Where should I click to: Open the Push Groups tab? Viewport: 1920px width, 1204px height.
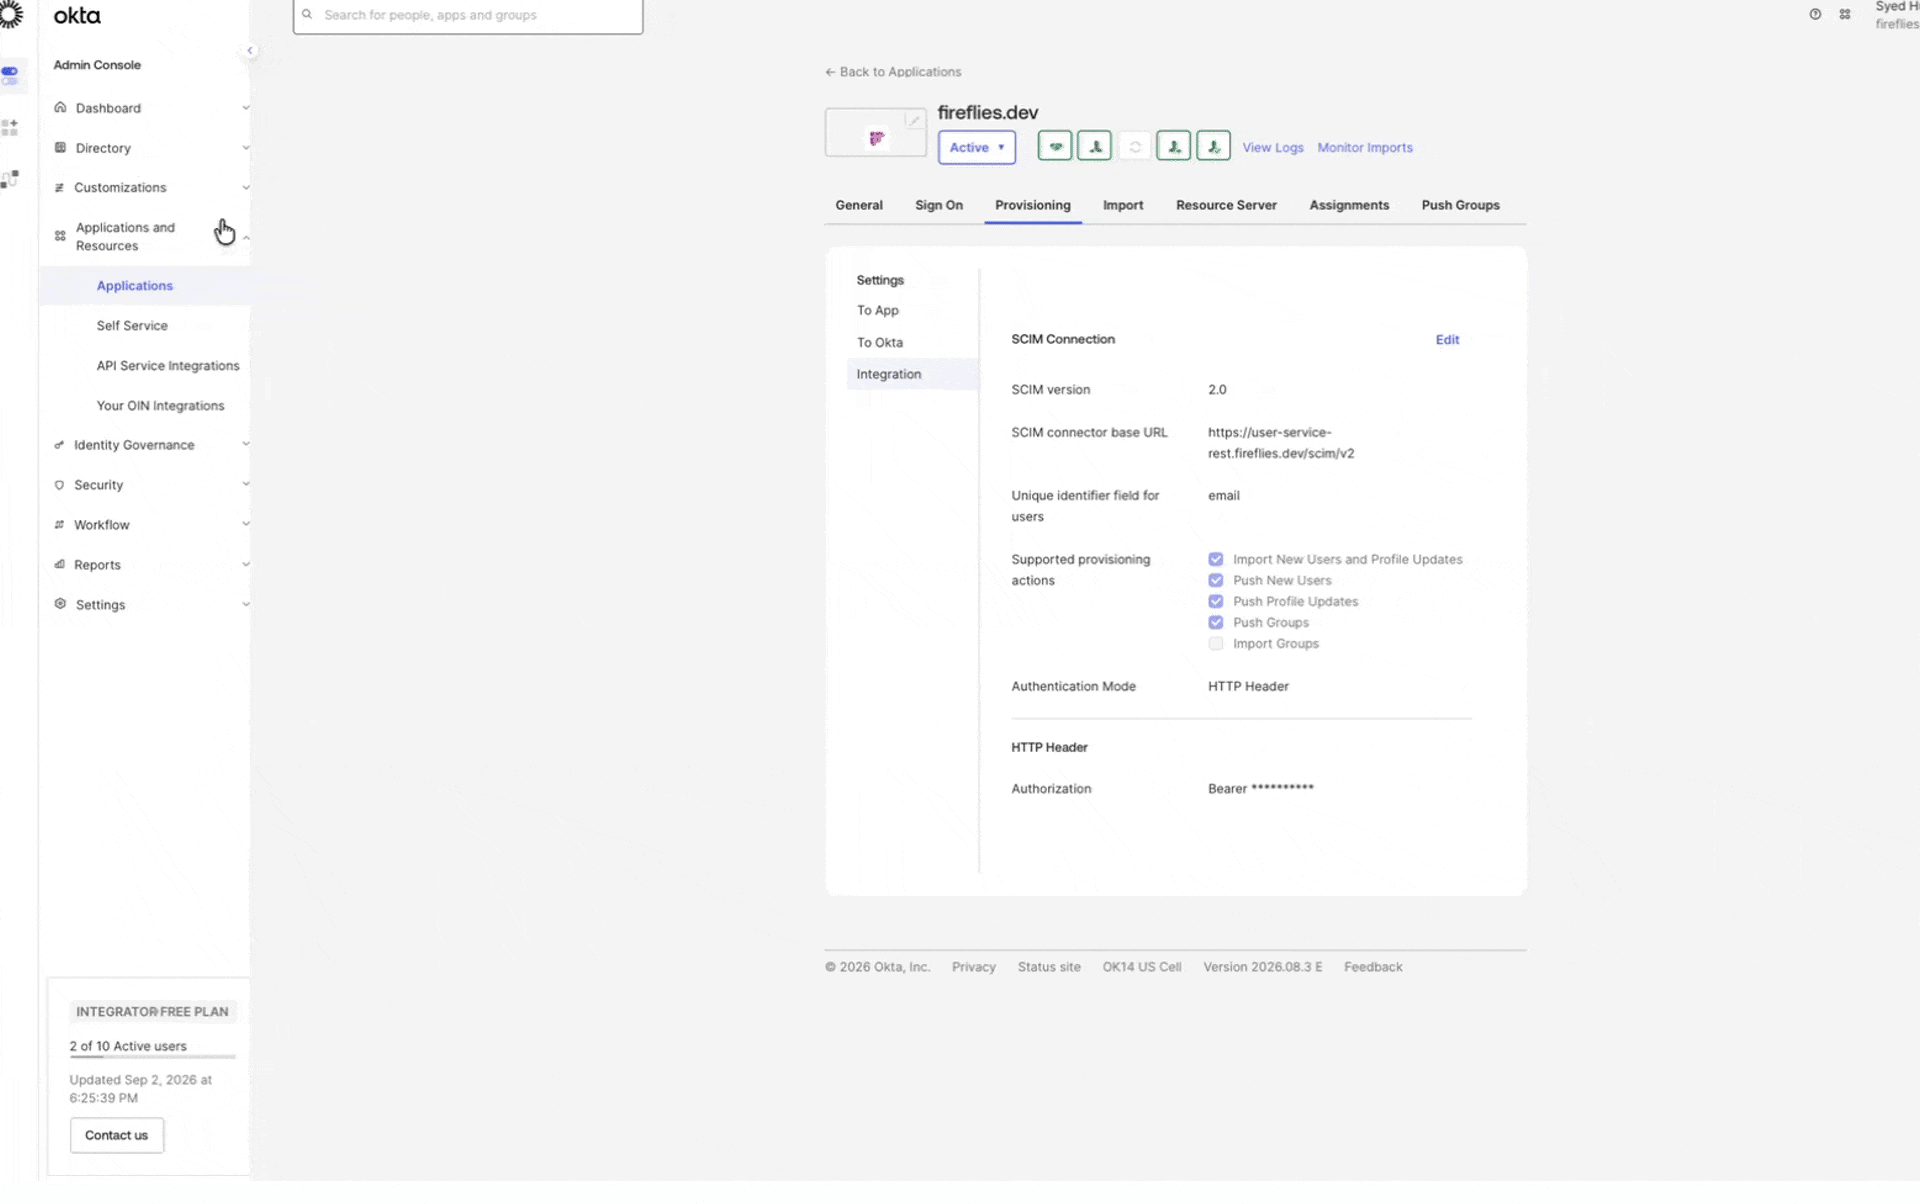pos(1460,205)
